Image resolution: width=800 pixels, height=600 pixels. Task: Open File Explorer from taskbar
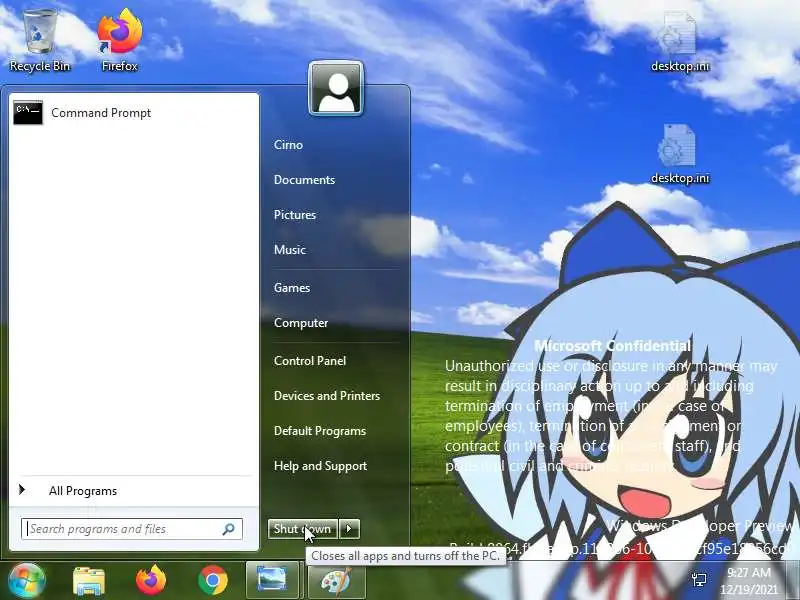click(x=89, y=581)
